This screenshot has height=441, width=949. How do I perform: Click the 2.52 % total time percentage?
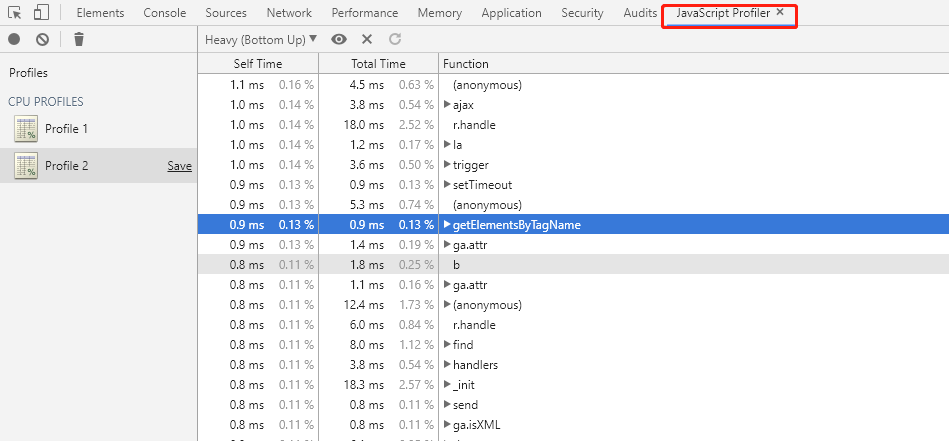[x=416, y=125]
